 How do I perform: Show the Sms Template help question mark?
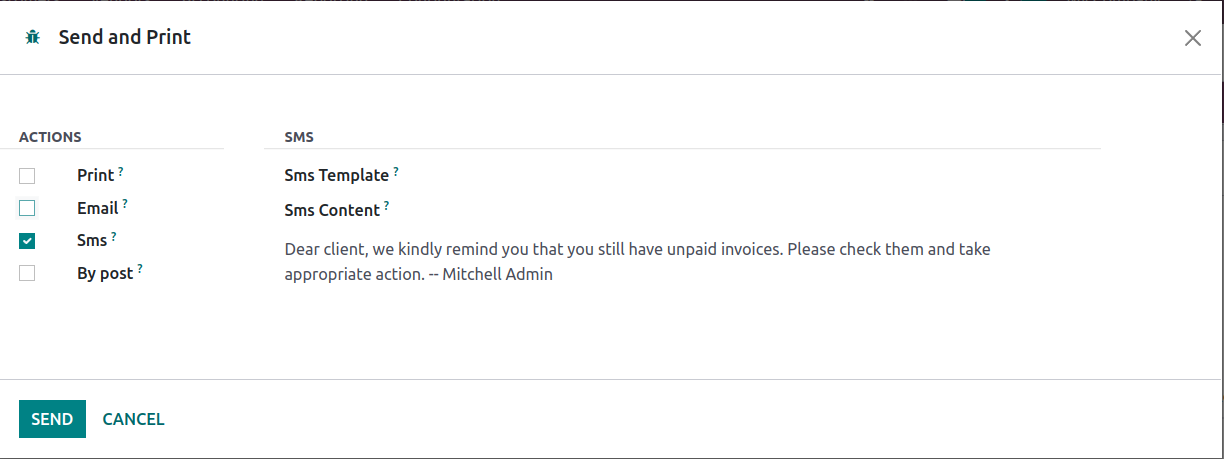[x=396, y=171]
